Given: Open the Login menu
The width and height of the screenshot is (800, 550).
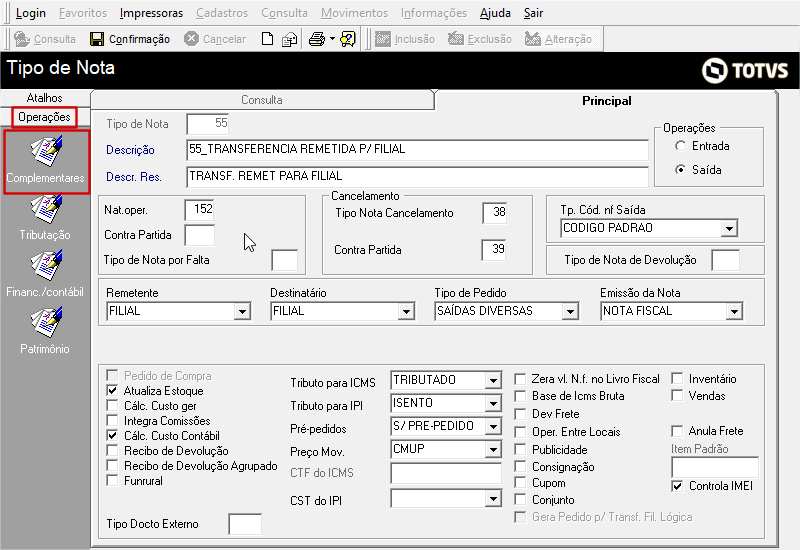Looking at the screenshot, I should point(31,13).
